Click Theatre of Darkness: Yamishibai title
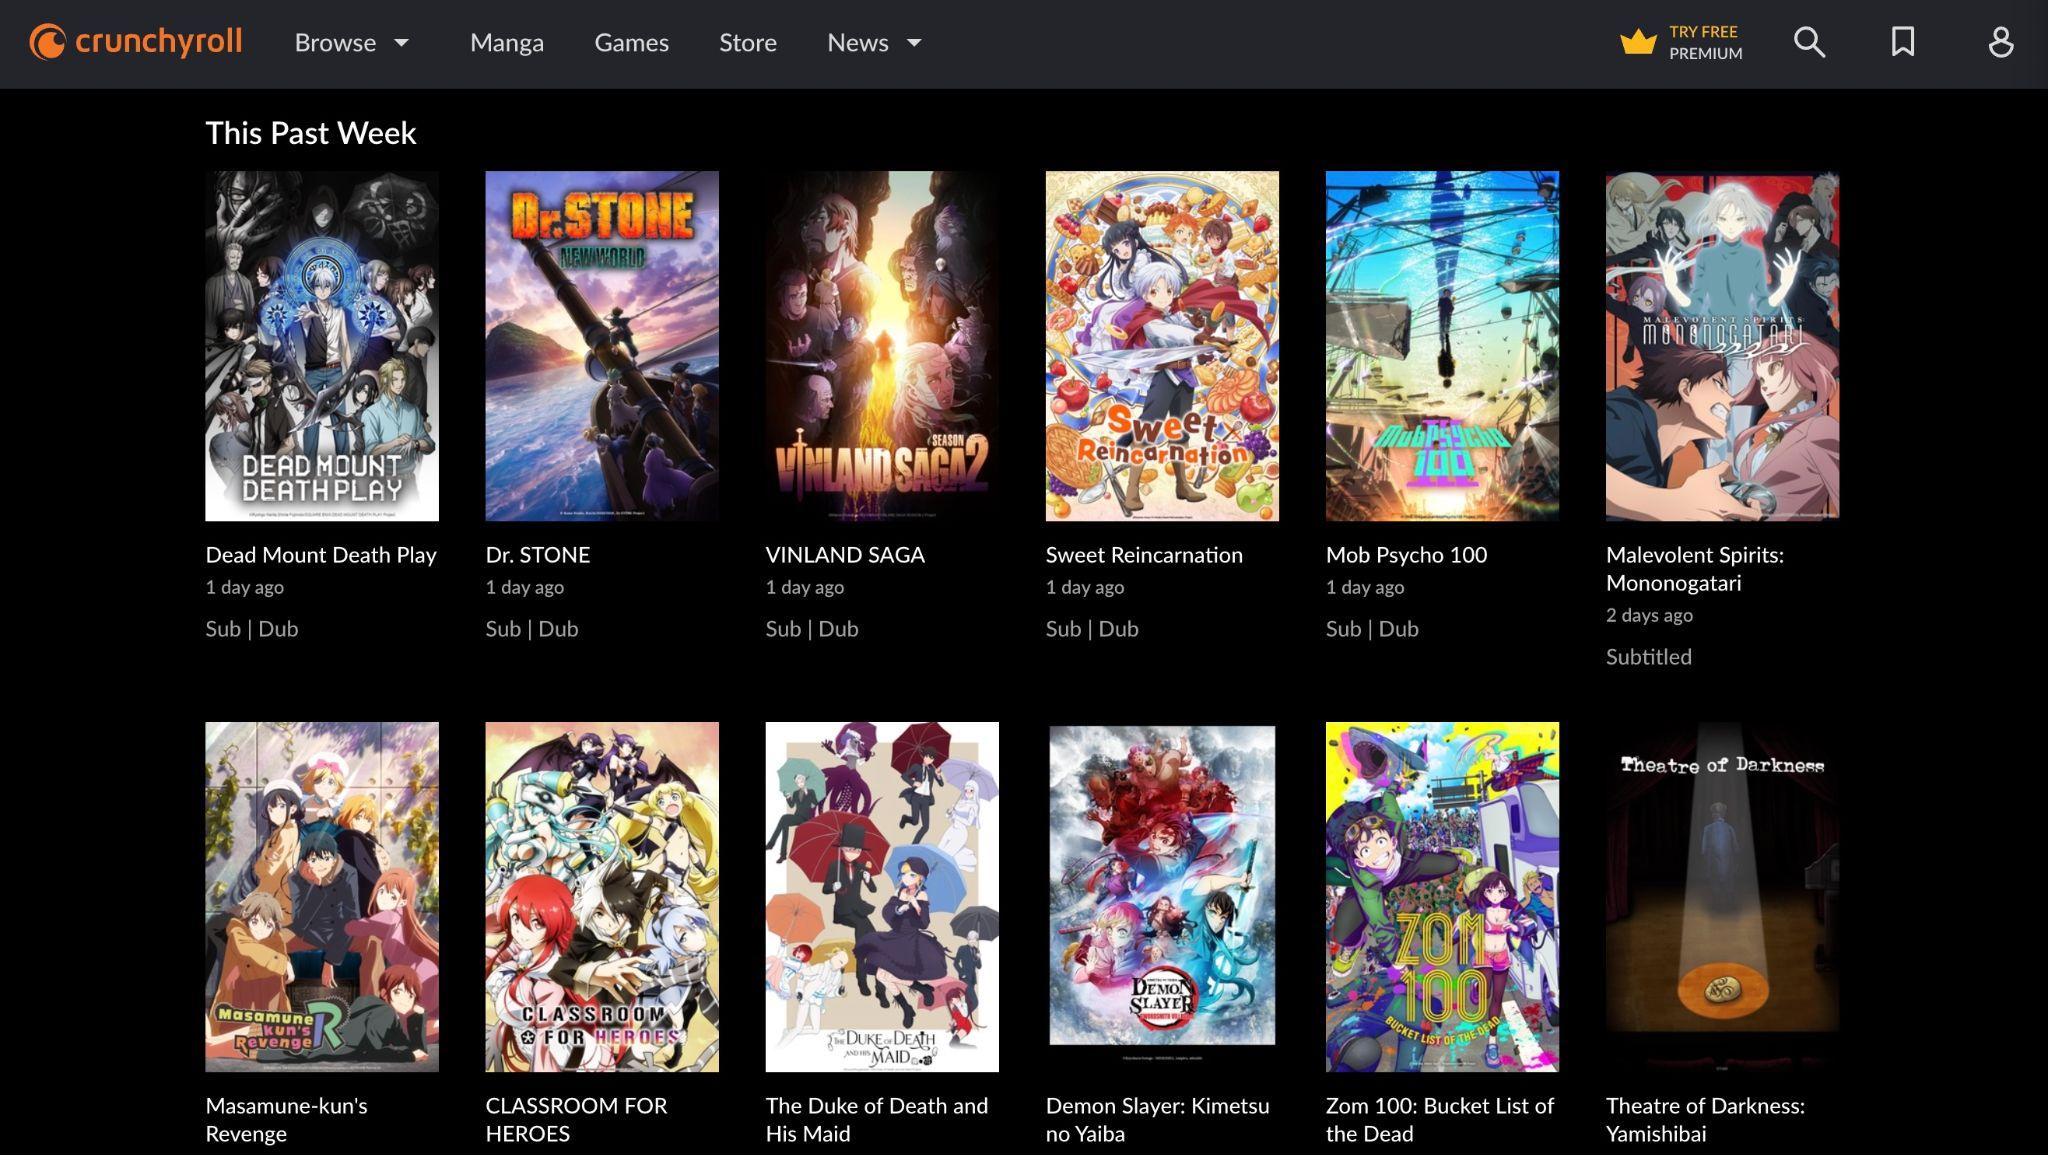This screenshot has height=1155, width=2048. click(x=1705, y=1120)
